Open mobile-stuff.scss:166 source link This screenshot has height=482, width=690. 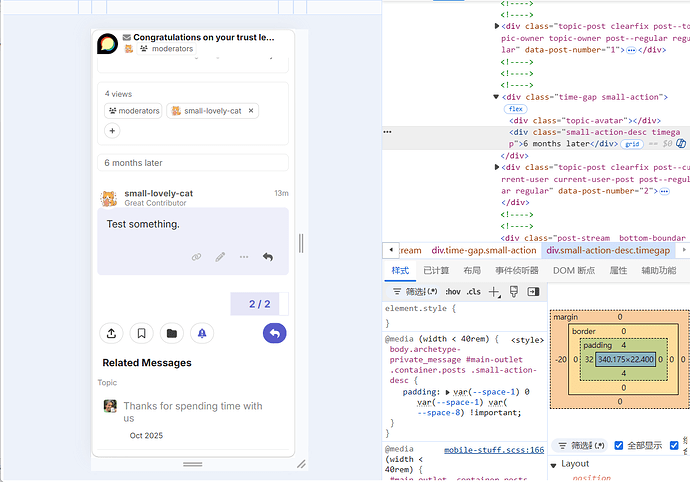tap(494, 449)
